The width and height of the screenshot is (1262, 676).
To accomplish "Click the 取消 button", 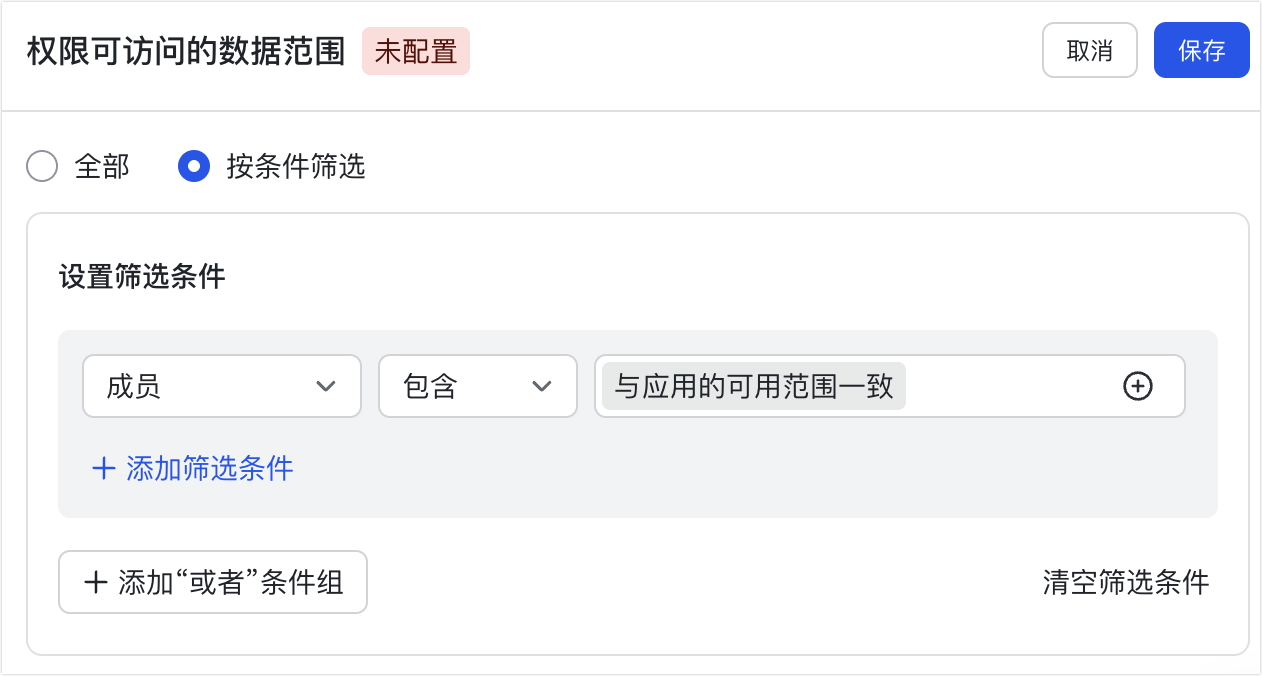I will pos(1089,50).
